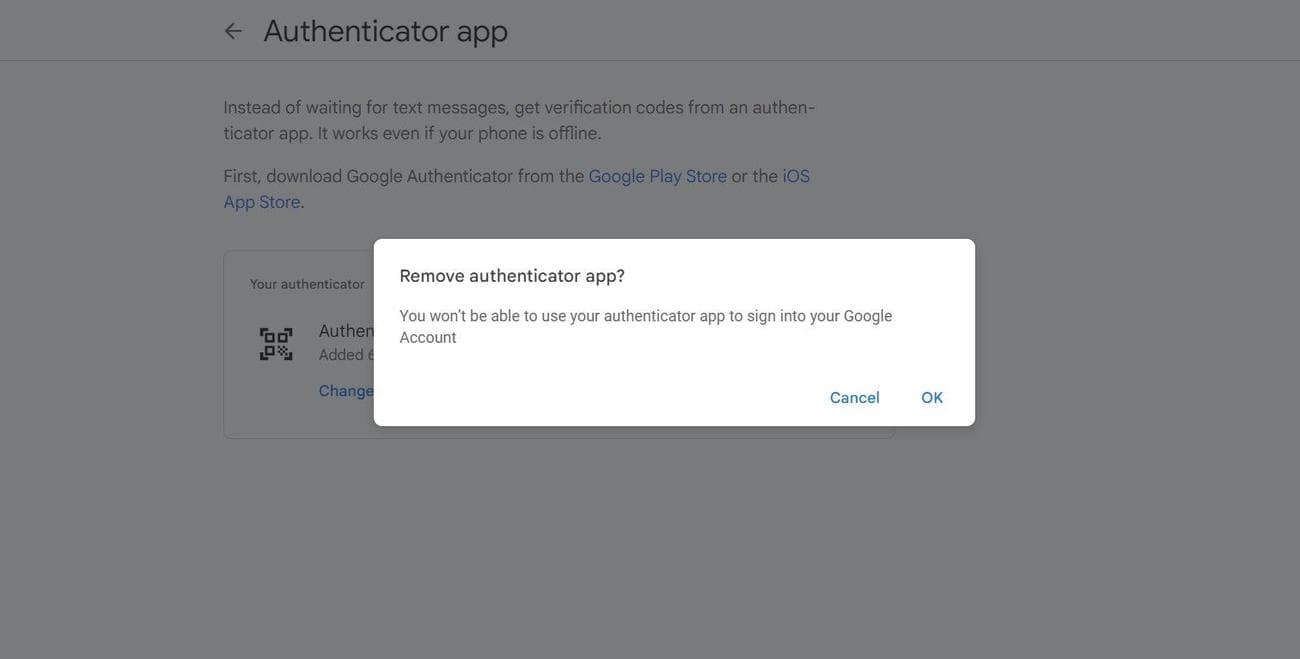1300x659 pixels.
Task: Click the dialog warning text about sign-in
Action: 645,316
